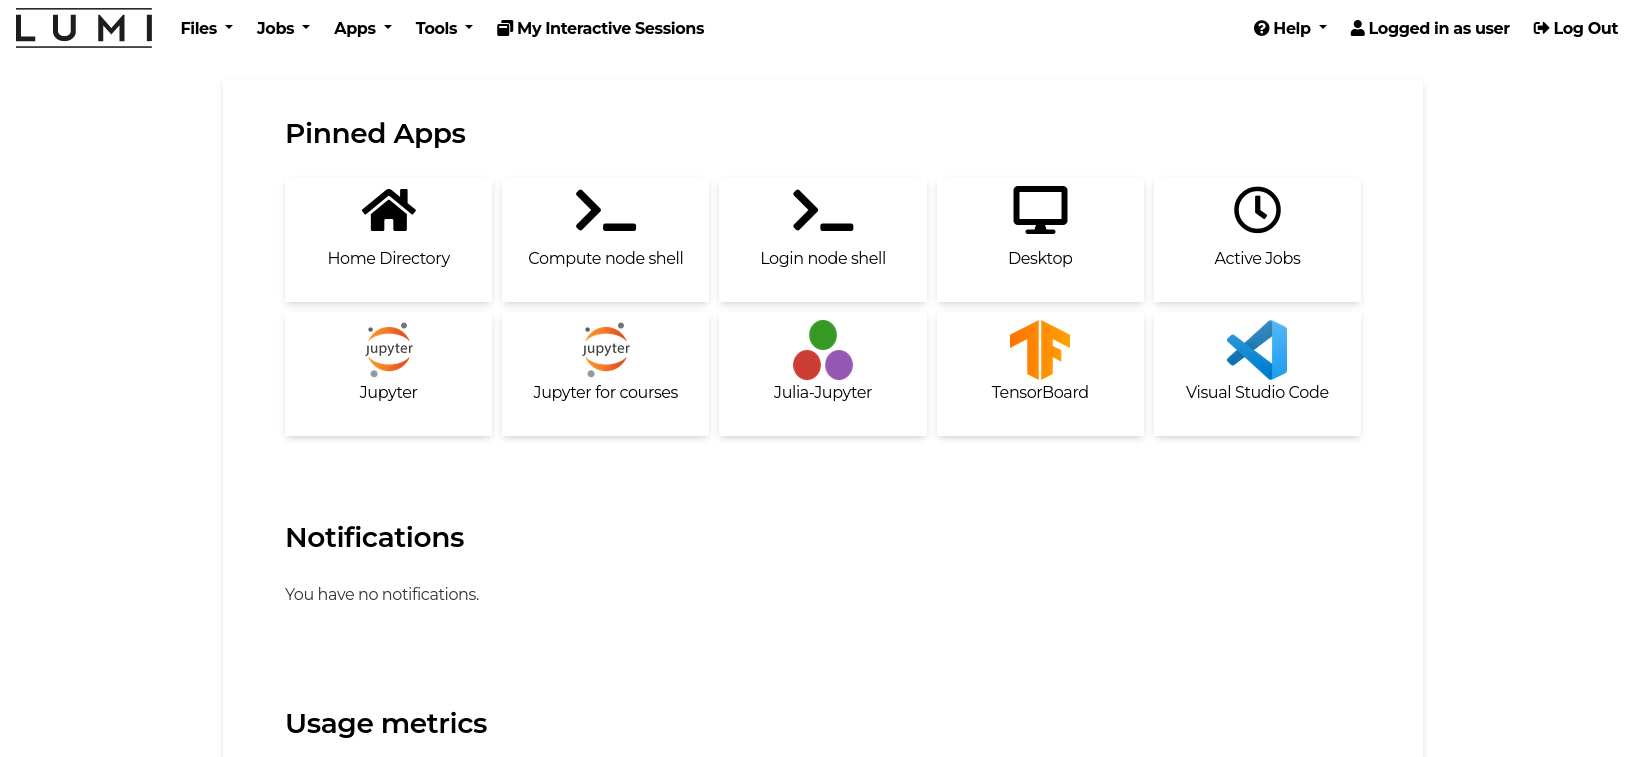Launch Jupyter from pinned apps
Viewport: 1646px width, 757px height.
[x=388, y=374]
